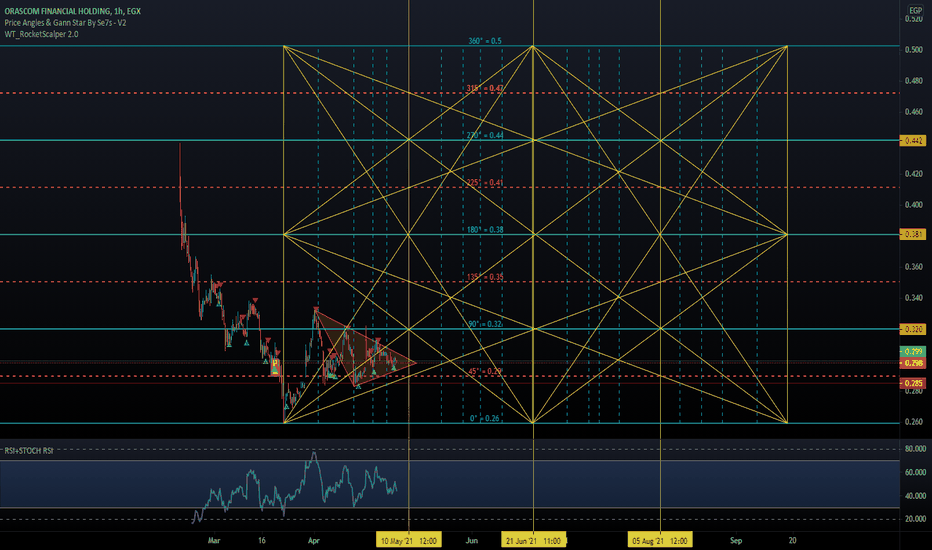Click the 40.000 value on RSI axis
932x550 pixels.
pyautogui.click(x=915, y=495)
